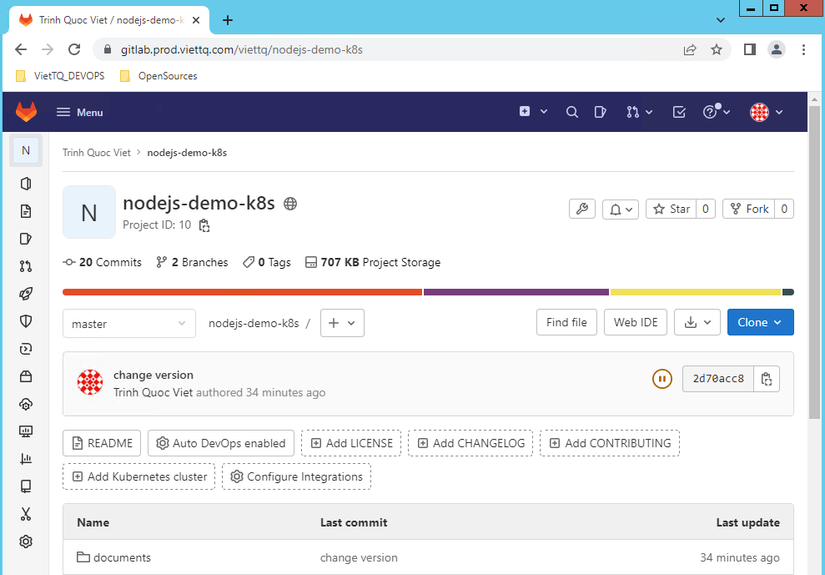Expand the download source code dropdown
The width and height of the screenshot is (825, 575).
(698, 322)
